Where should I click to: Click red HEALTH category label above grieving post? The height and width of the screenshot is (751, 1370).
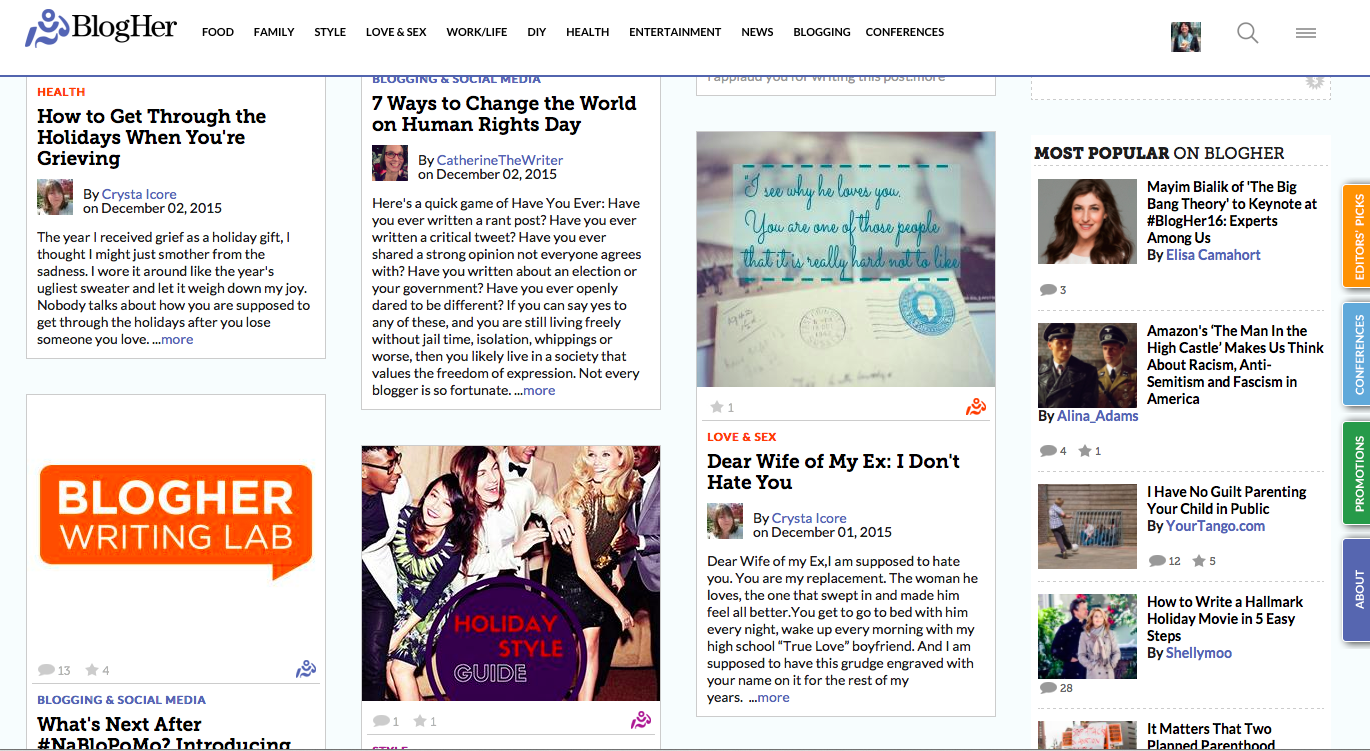click(61, 92)
